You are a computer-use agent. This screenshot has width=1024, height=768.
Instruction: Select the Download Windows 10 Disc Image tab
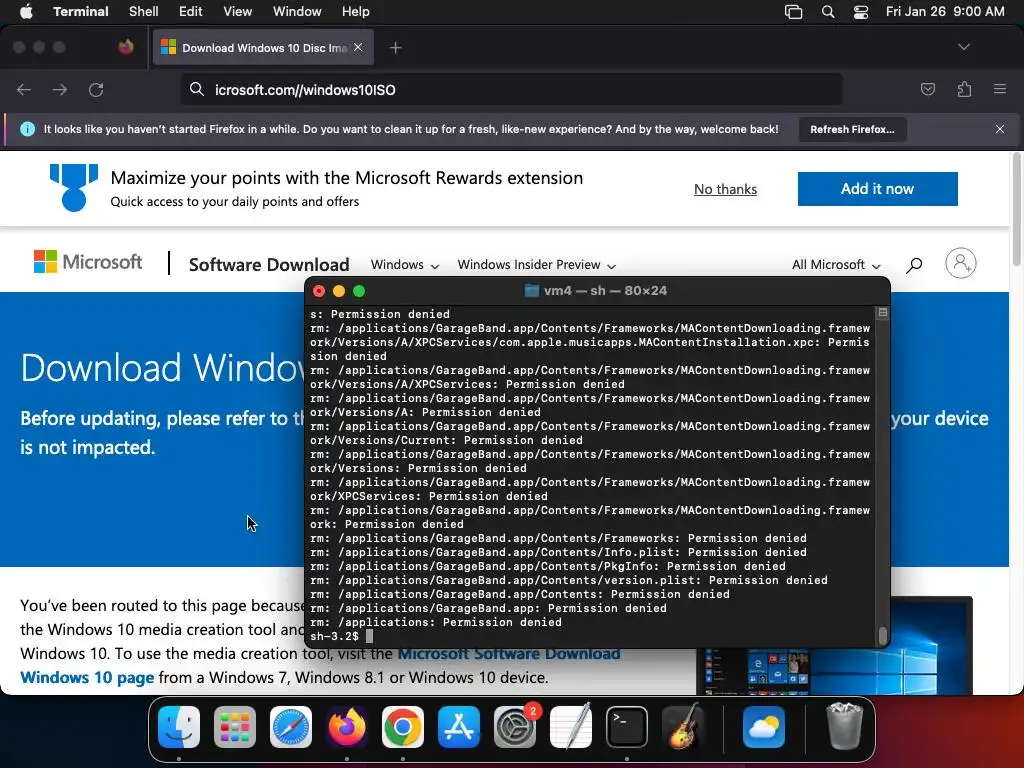(x=263, y=47)
